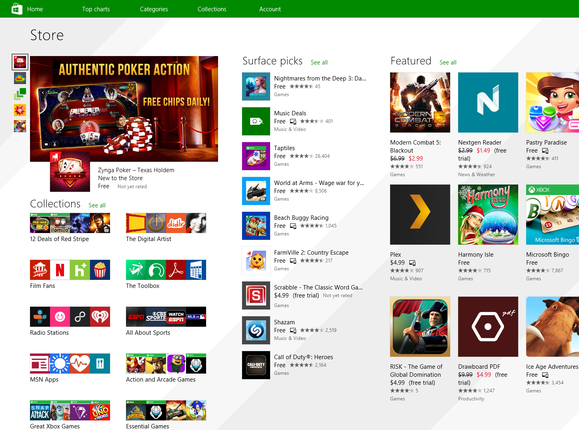Image resolution: width=579 pixels, height=430 pixels.
Task: Click See all next to Featured
Action: pos(448,62)
